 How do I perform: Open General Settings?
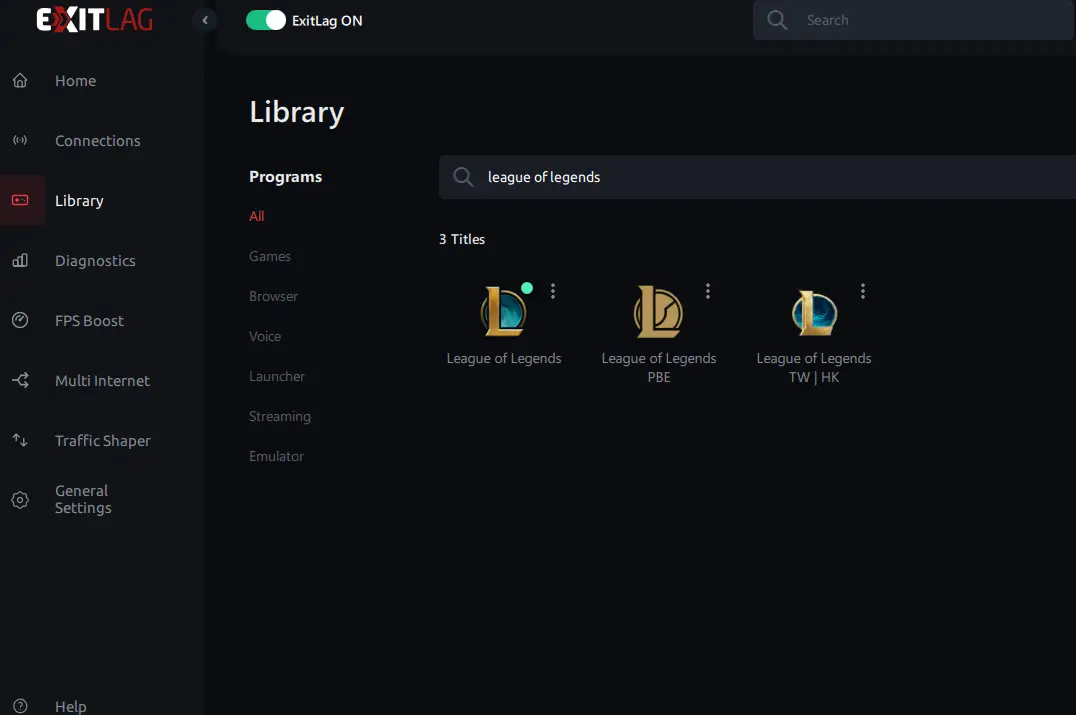[x=83, y=500]
